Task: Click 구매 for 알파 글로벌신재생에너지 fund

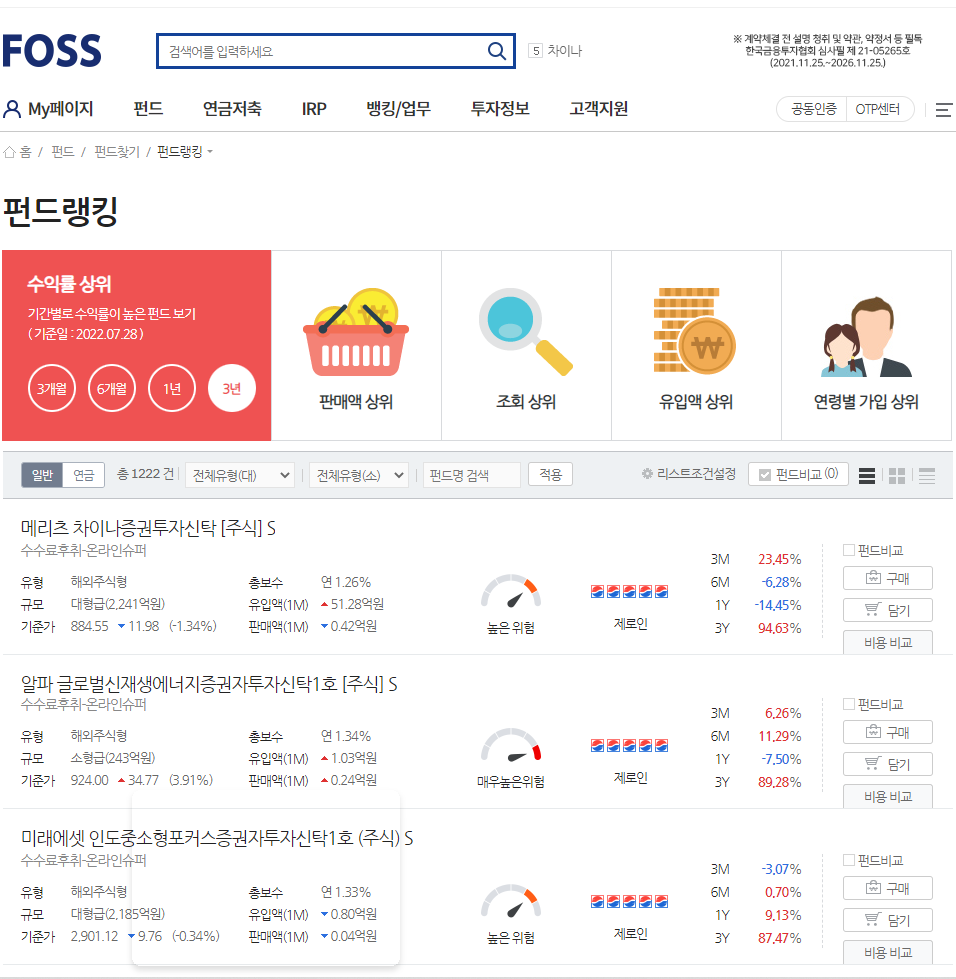Action: pos(887,732)
